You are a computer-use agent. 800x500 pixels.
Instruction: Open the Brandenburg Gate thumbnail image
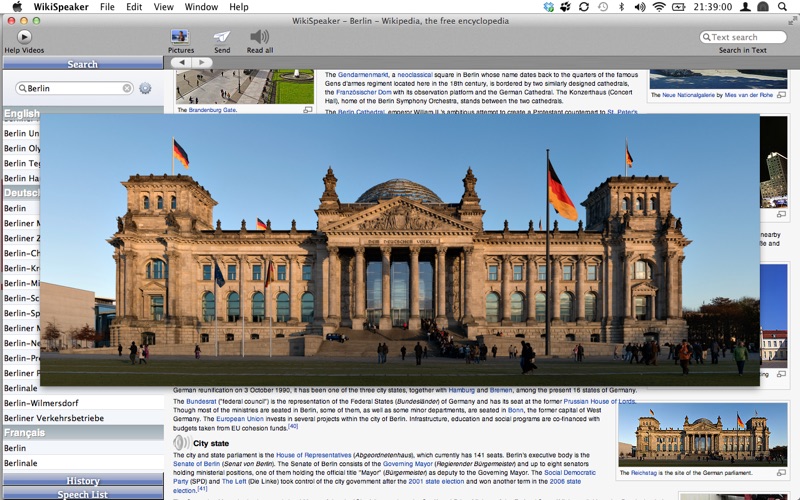[245, 87]
